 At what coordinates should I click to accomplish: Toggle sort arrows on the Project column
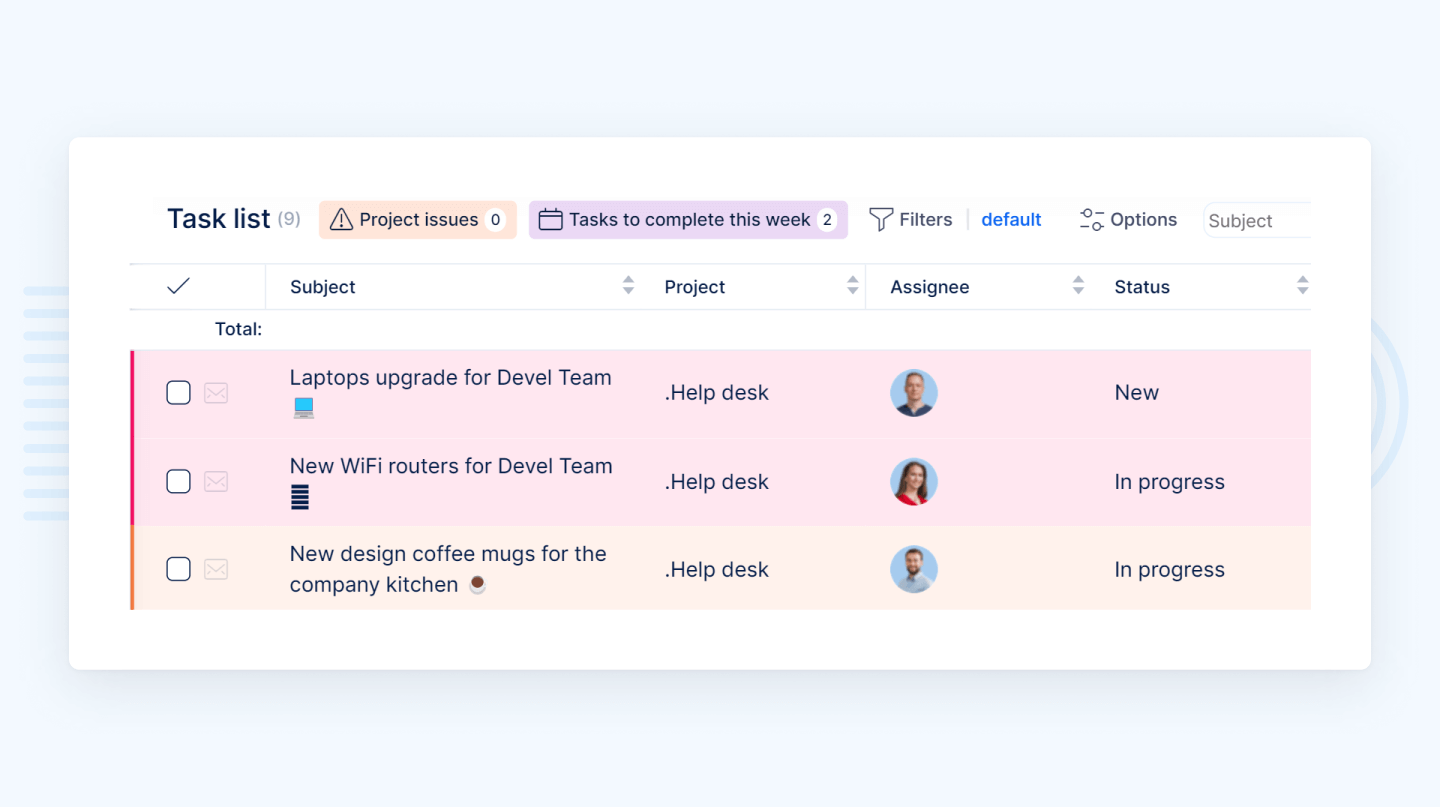coord(852,286)
